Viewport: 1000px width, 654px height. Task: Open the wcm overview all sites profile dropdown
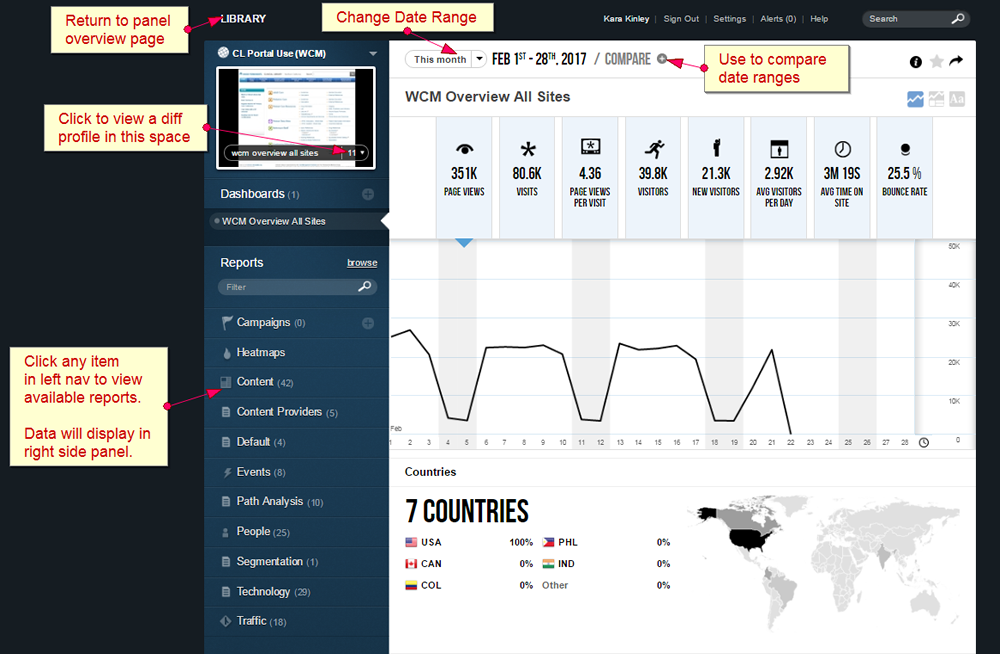(355, 153)
